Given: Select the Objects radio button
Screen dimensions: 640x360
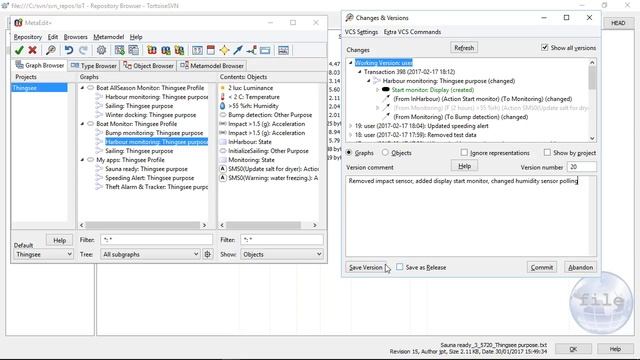Looking at the screenshot, I should point(385,152).
